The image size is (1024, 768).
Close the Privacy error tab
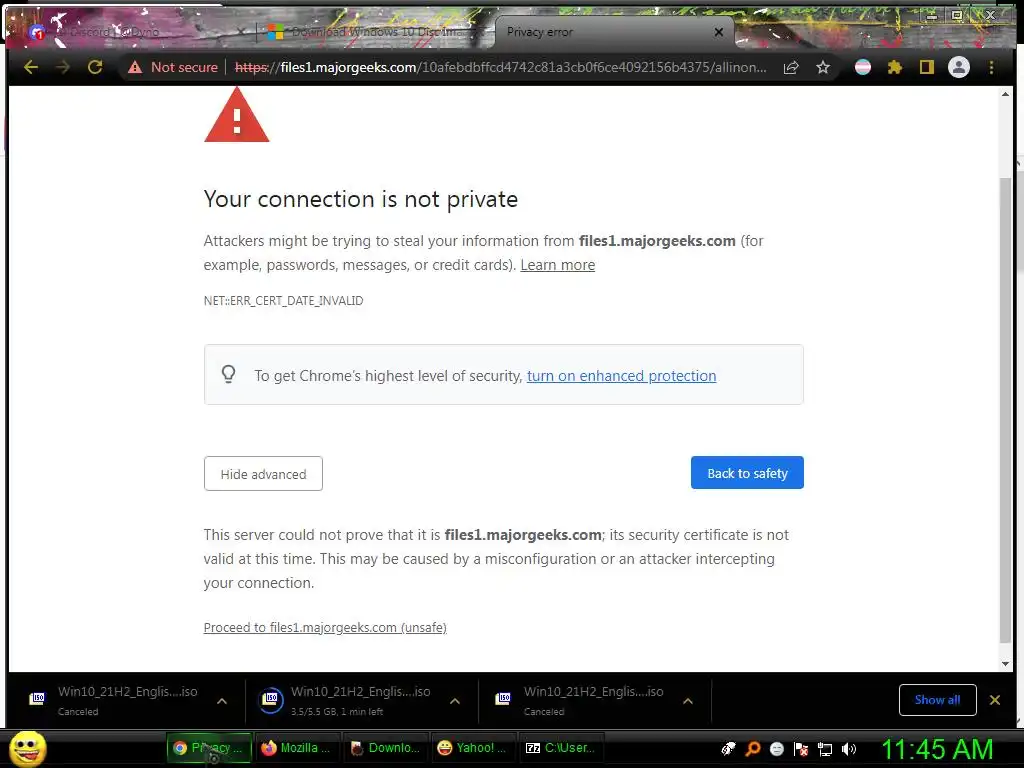tap(718, 32)
